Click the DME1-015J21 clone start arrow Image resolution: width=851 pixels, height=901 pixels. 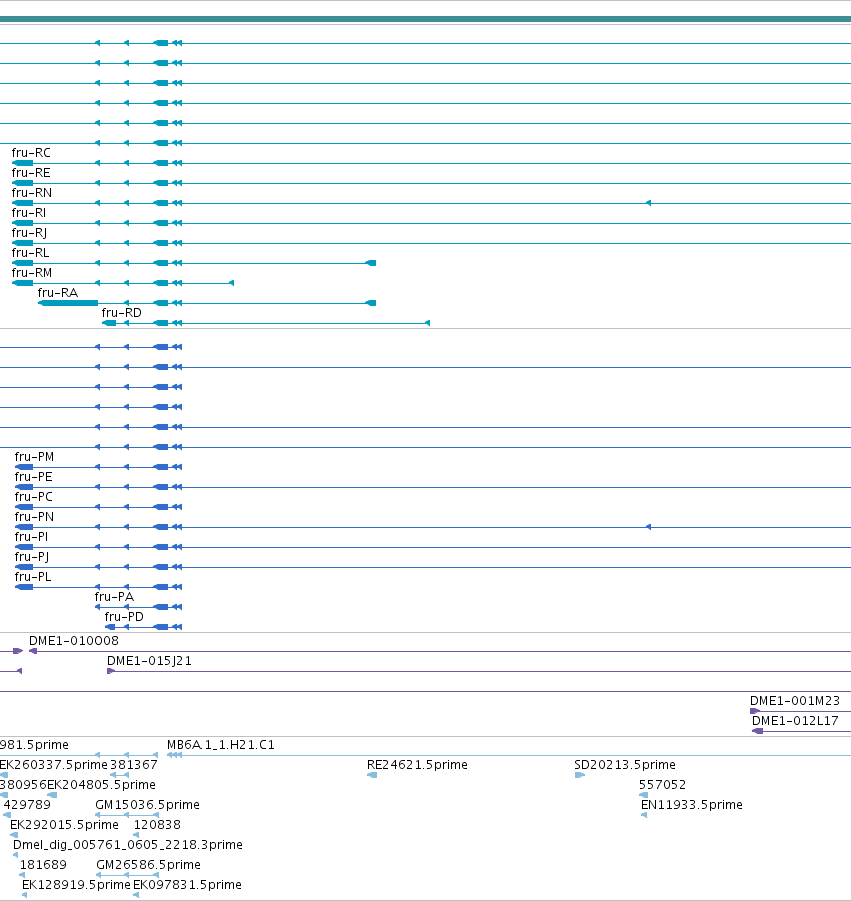point(111,671)
